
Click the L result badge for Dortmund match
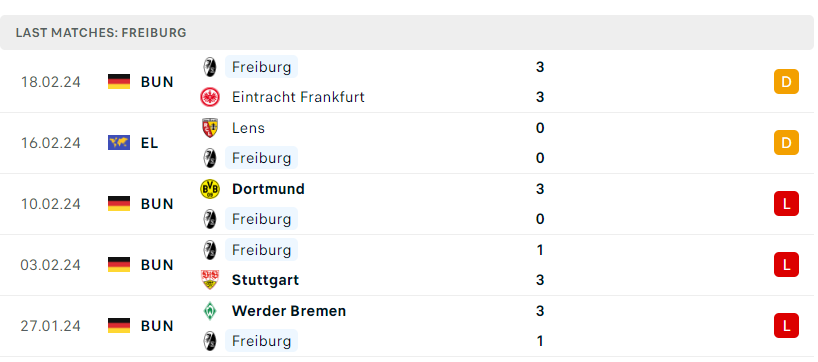(786, 204)
